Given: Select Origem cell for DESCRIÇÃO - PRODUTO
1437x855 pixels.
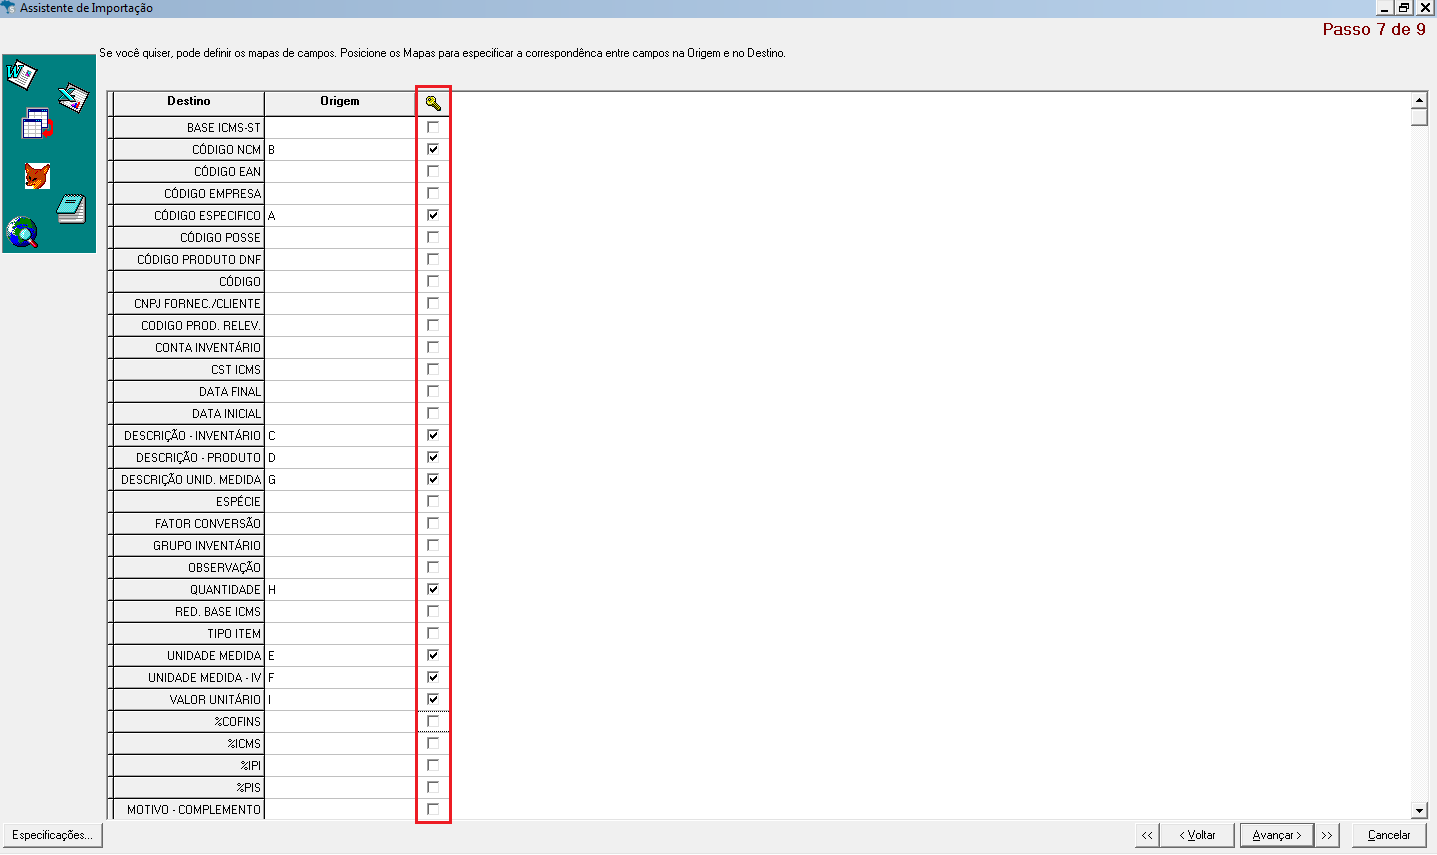Looking at the screenshot, I should (x=340, y=457).
